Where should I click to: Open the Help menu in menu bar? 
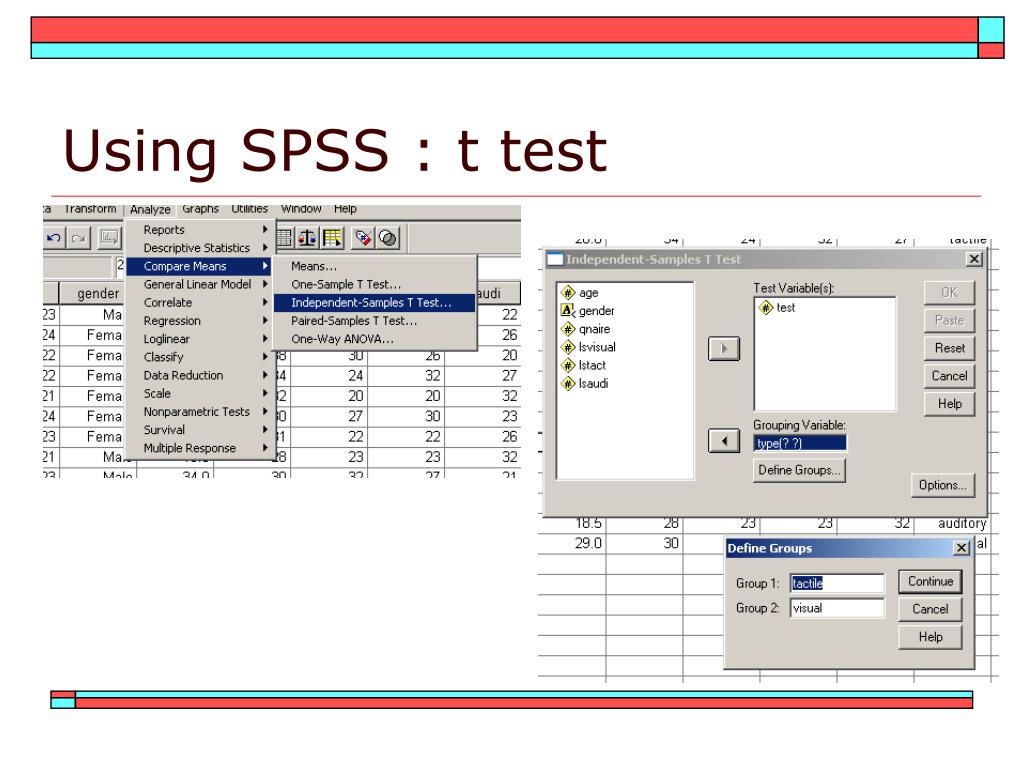tap(345, 209)
